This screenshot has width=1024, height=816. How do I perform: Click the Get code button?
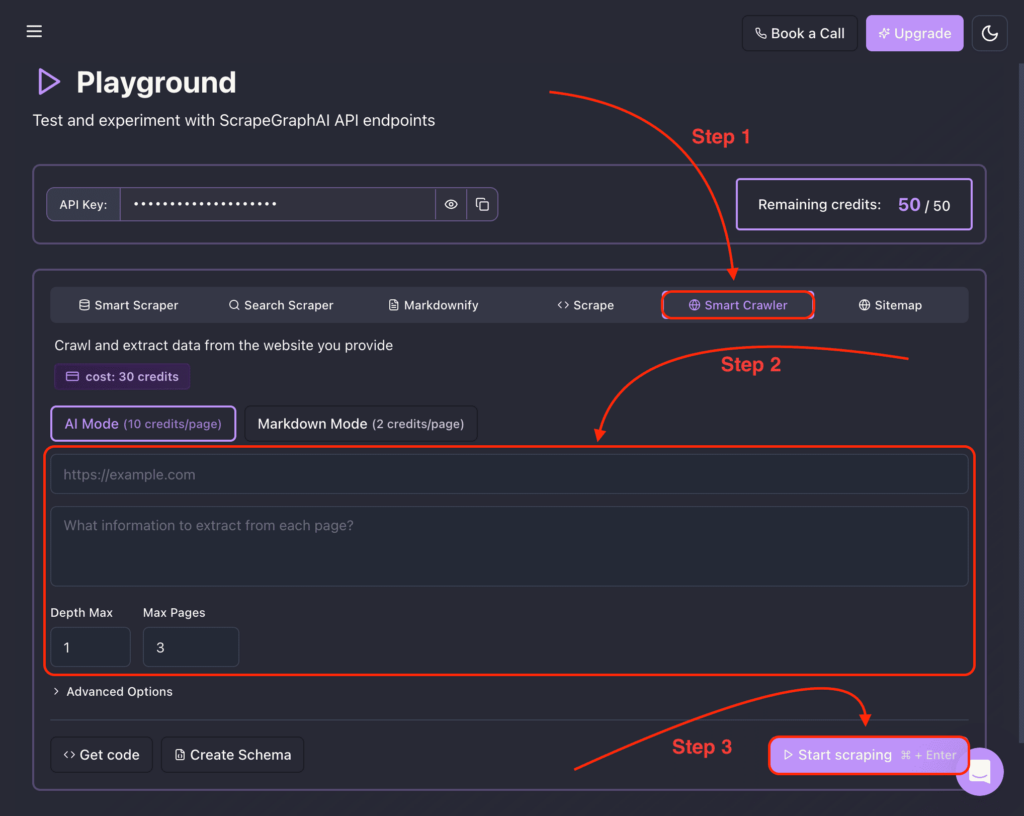point(101,755)
